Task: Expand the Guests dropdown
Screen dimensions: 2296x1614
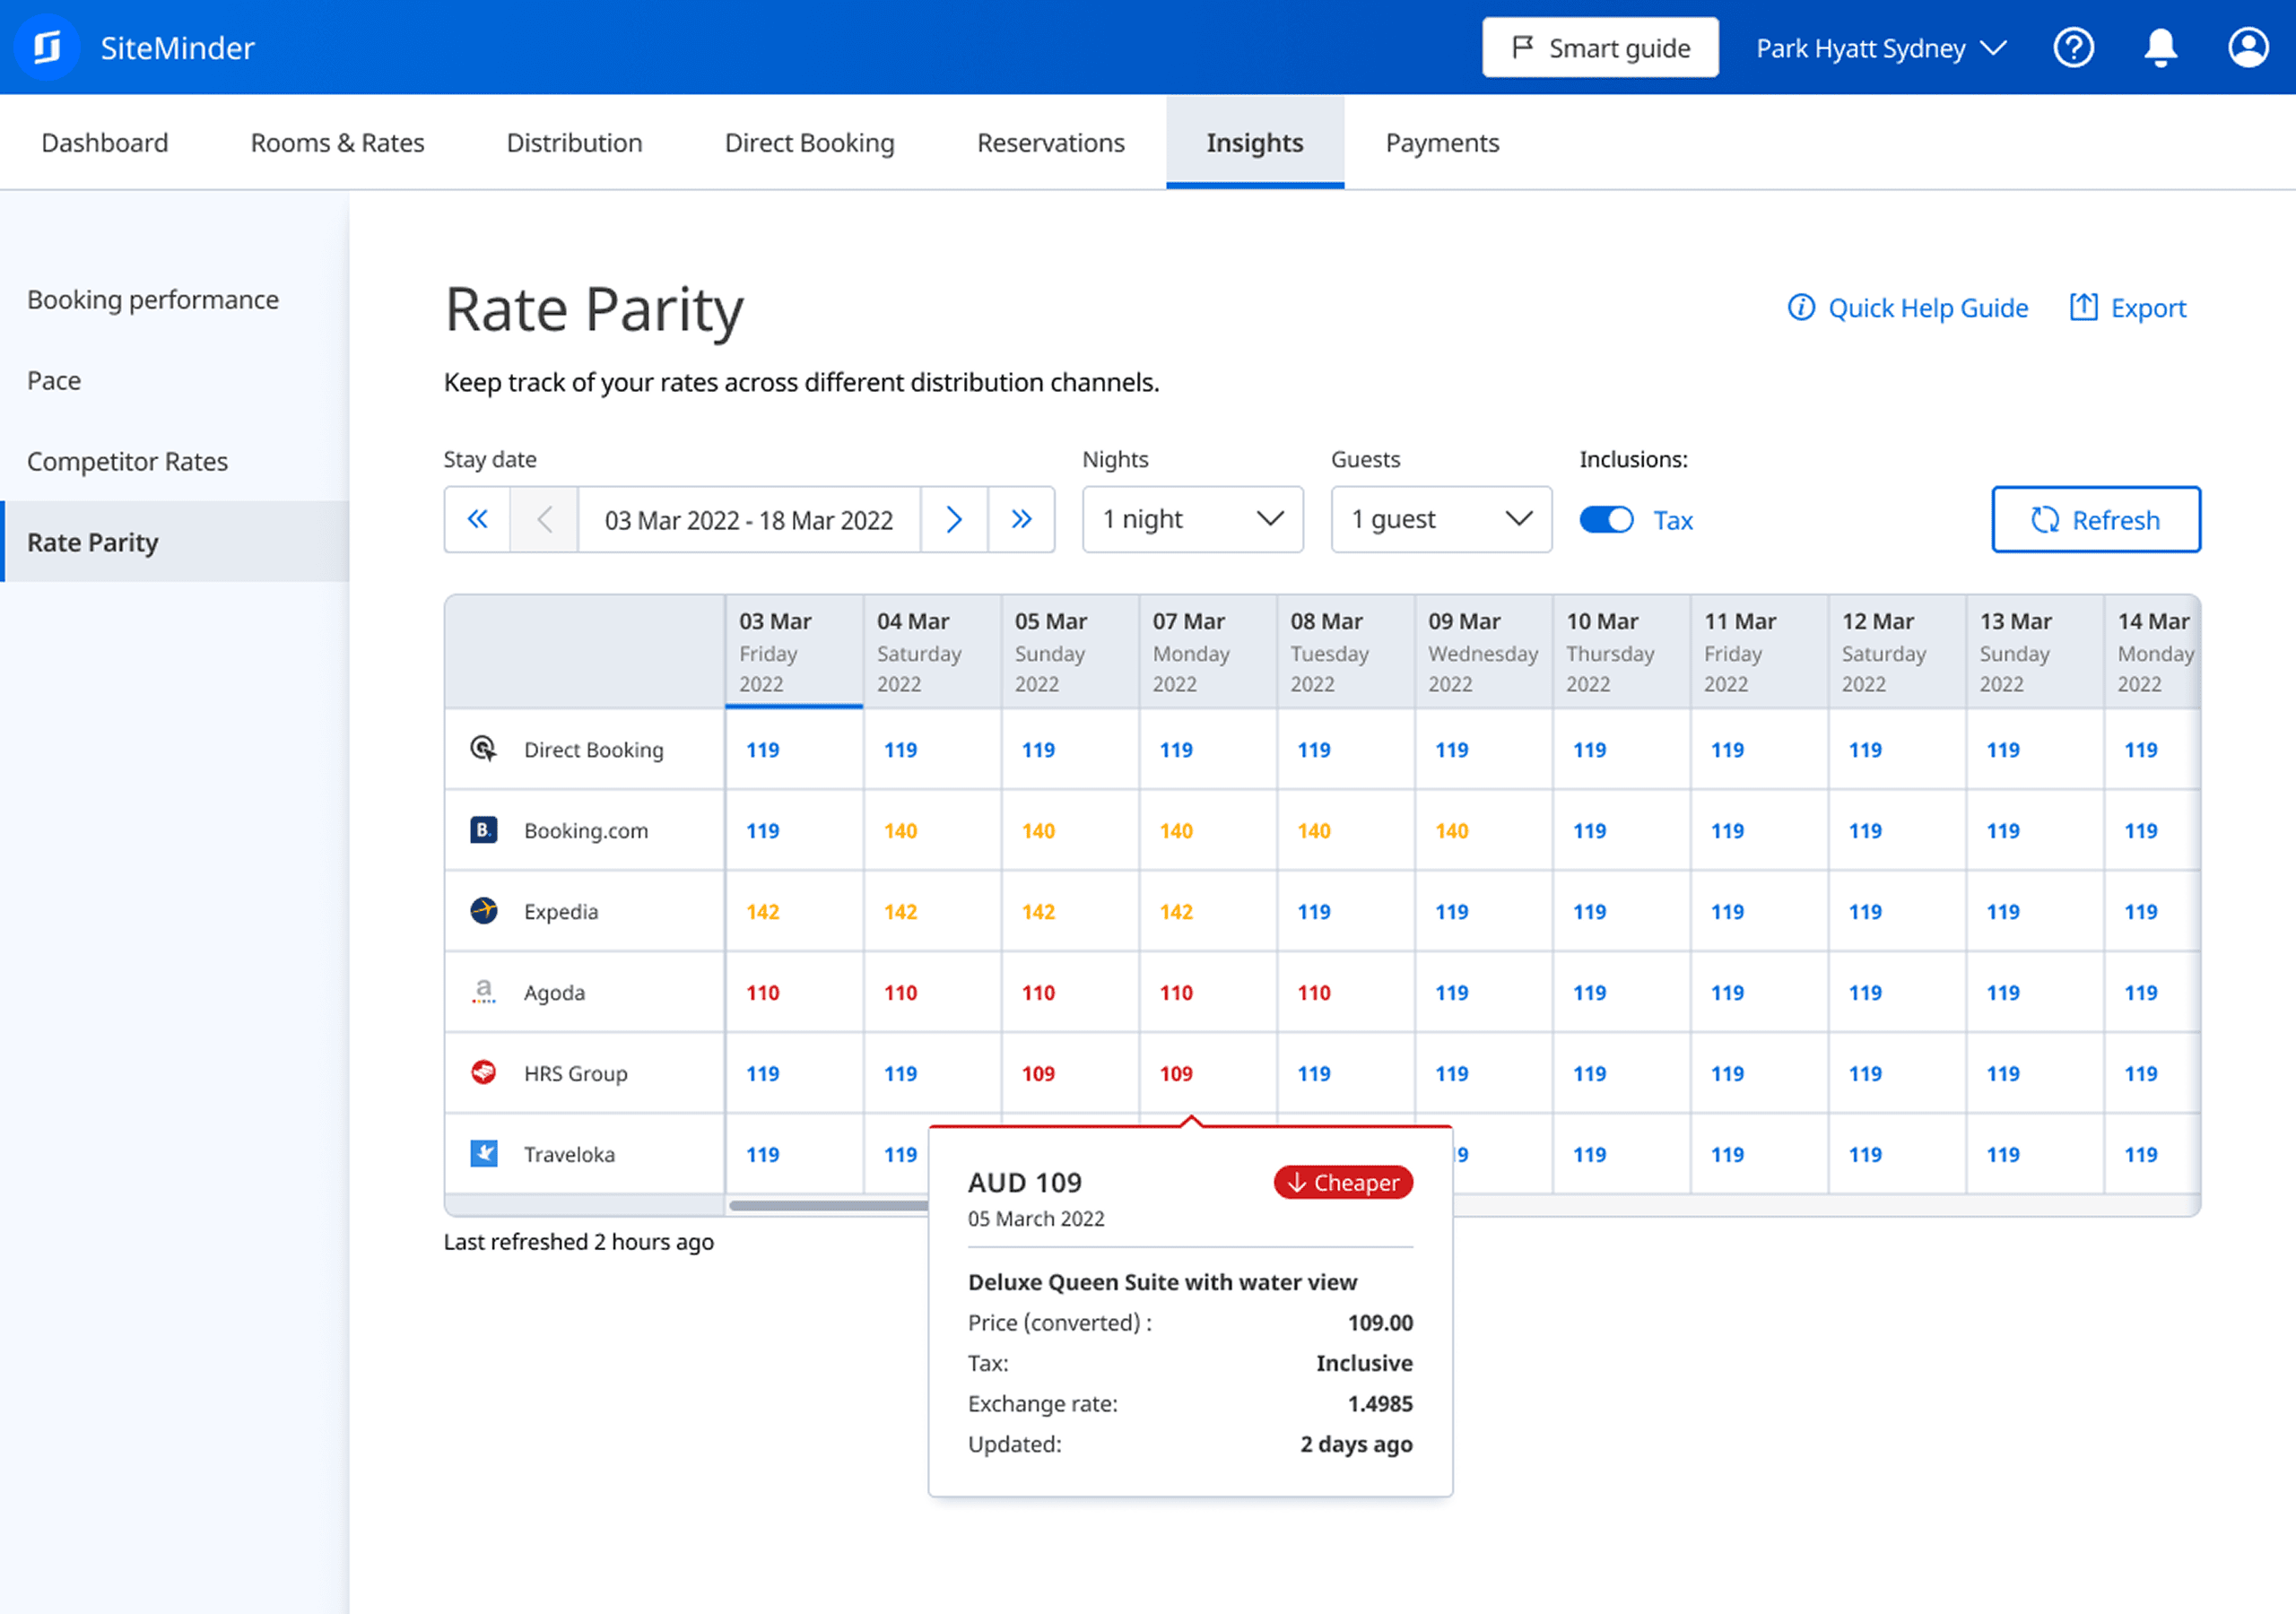Action: click(x=1440, y=519)
